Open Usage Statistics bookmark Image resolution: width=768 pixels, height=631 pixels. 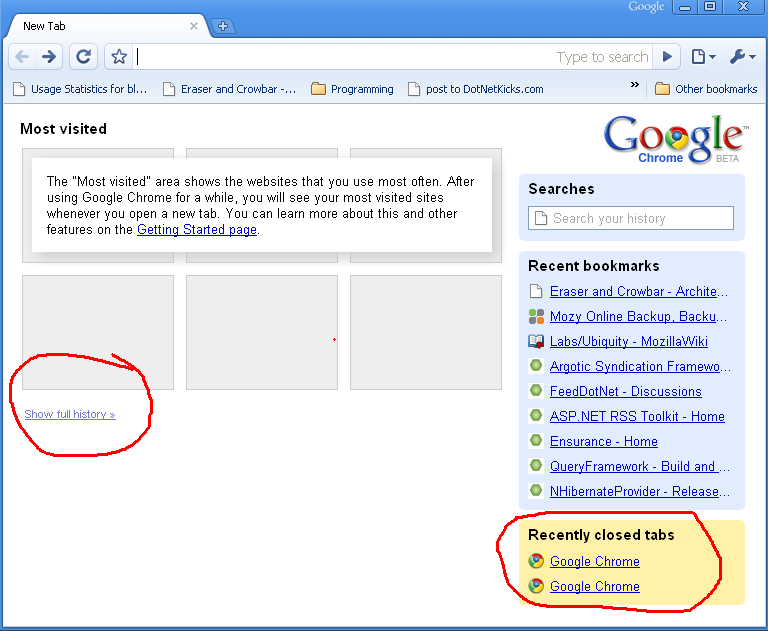point(80,89)
